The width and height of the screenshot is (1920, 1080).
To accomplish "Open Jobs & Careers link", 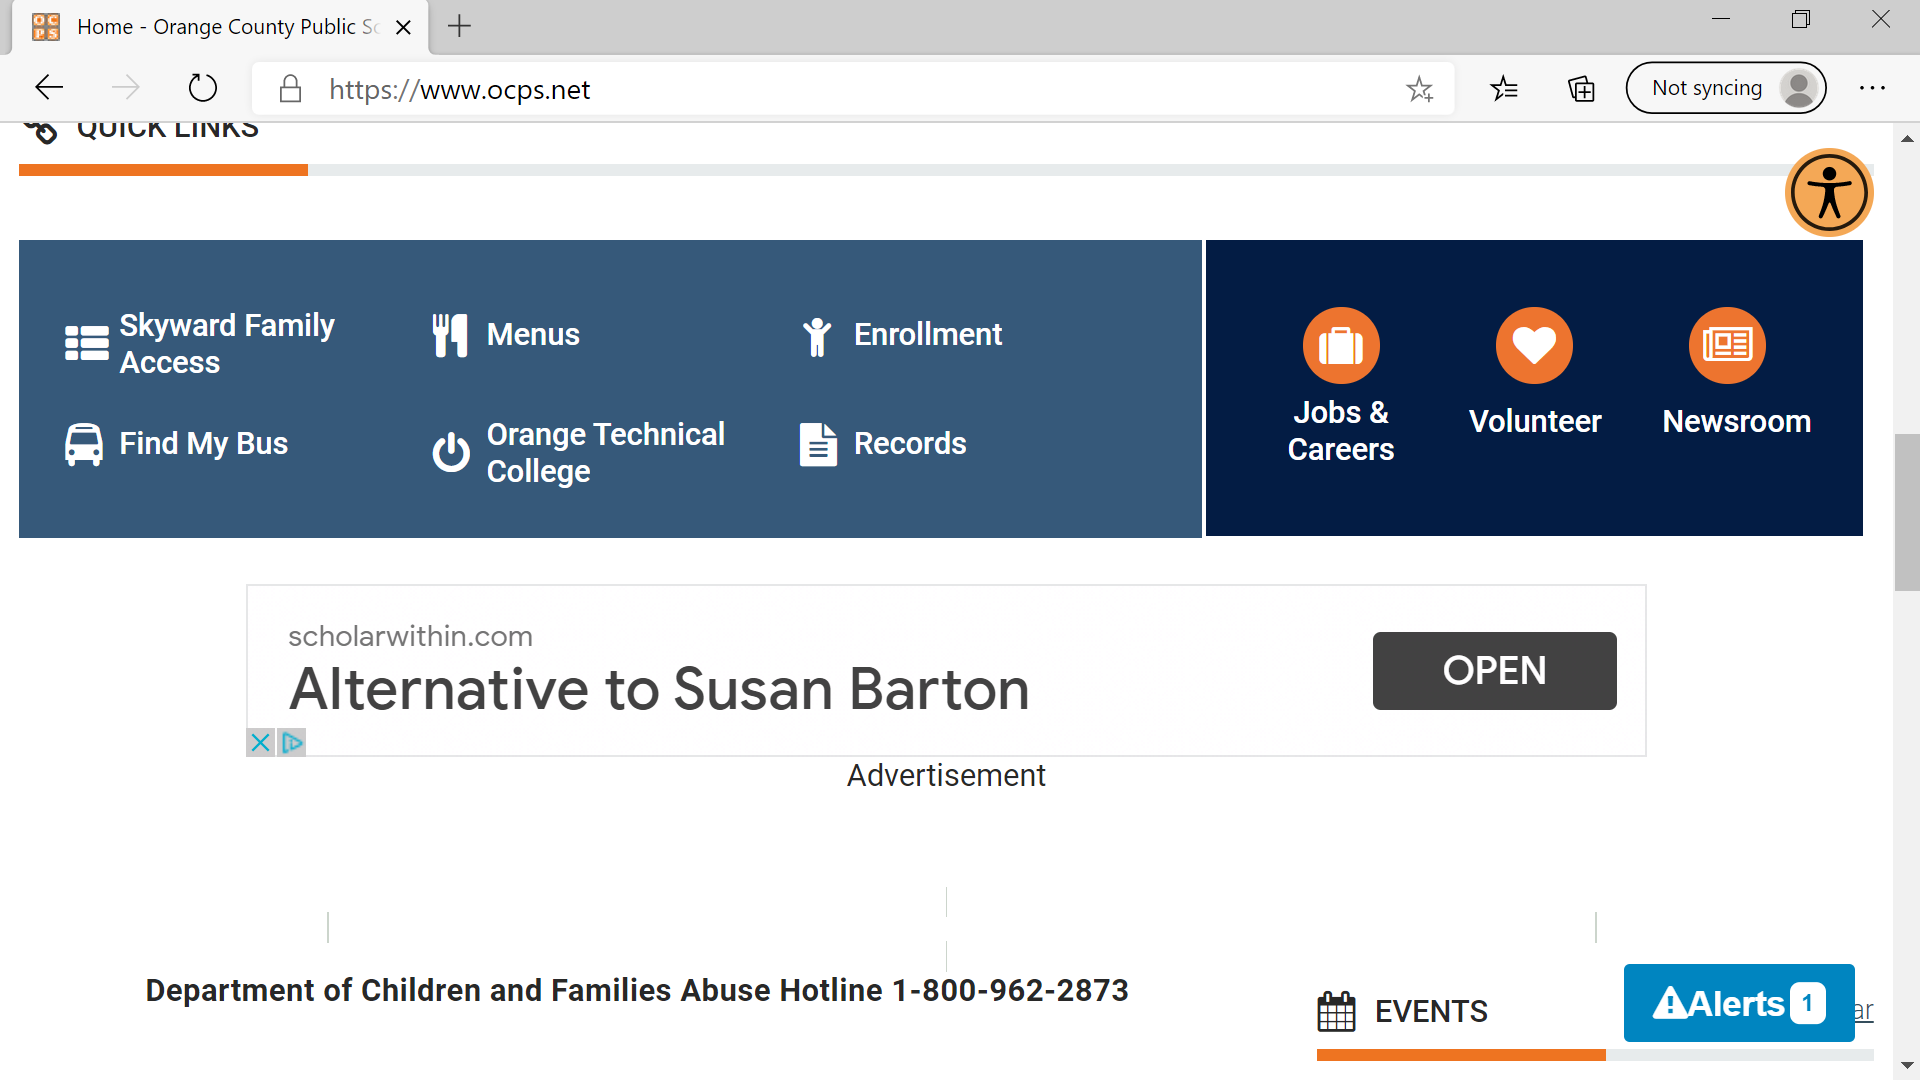I will 1340,430.
